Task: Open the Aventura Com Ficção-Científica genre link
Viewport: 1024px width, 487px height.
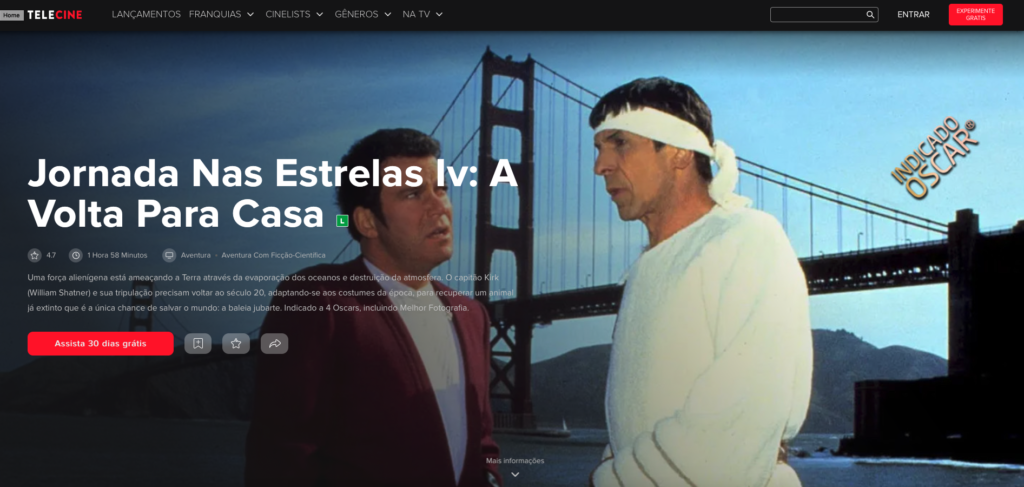Action: click(273, 255)
